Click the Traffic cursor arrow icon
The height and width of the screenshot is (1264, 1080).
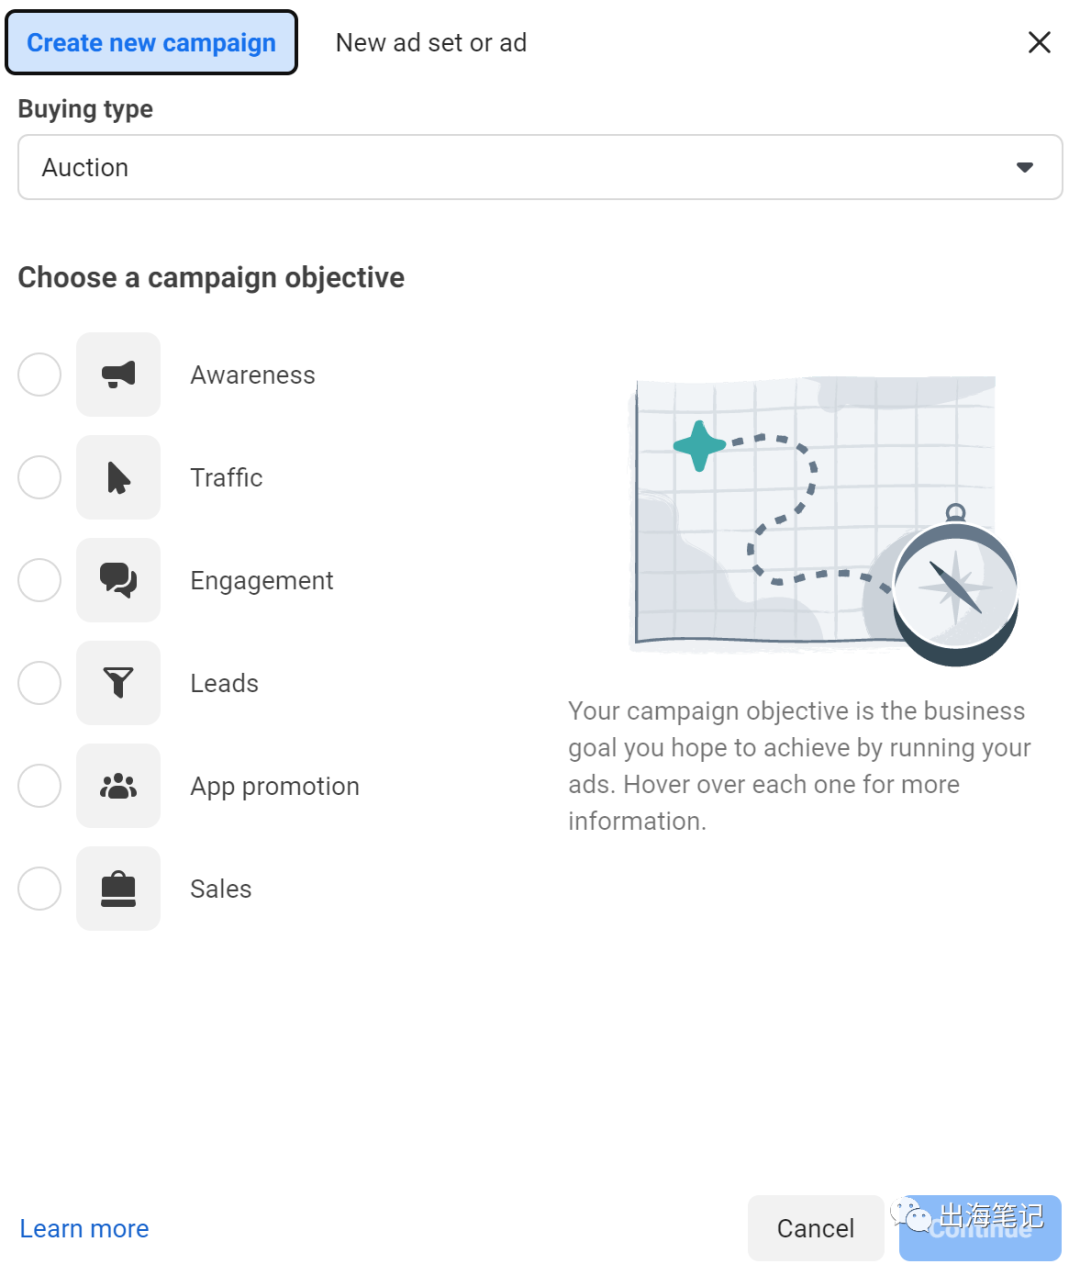(118, 478)
